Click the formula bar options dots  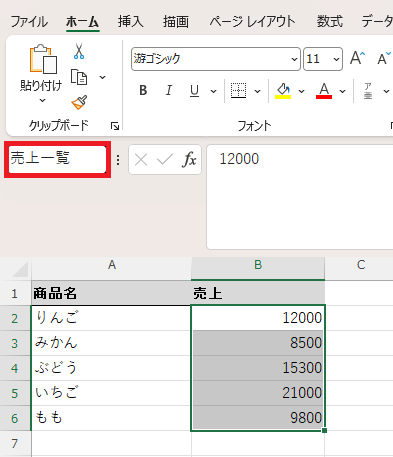118,160
